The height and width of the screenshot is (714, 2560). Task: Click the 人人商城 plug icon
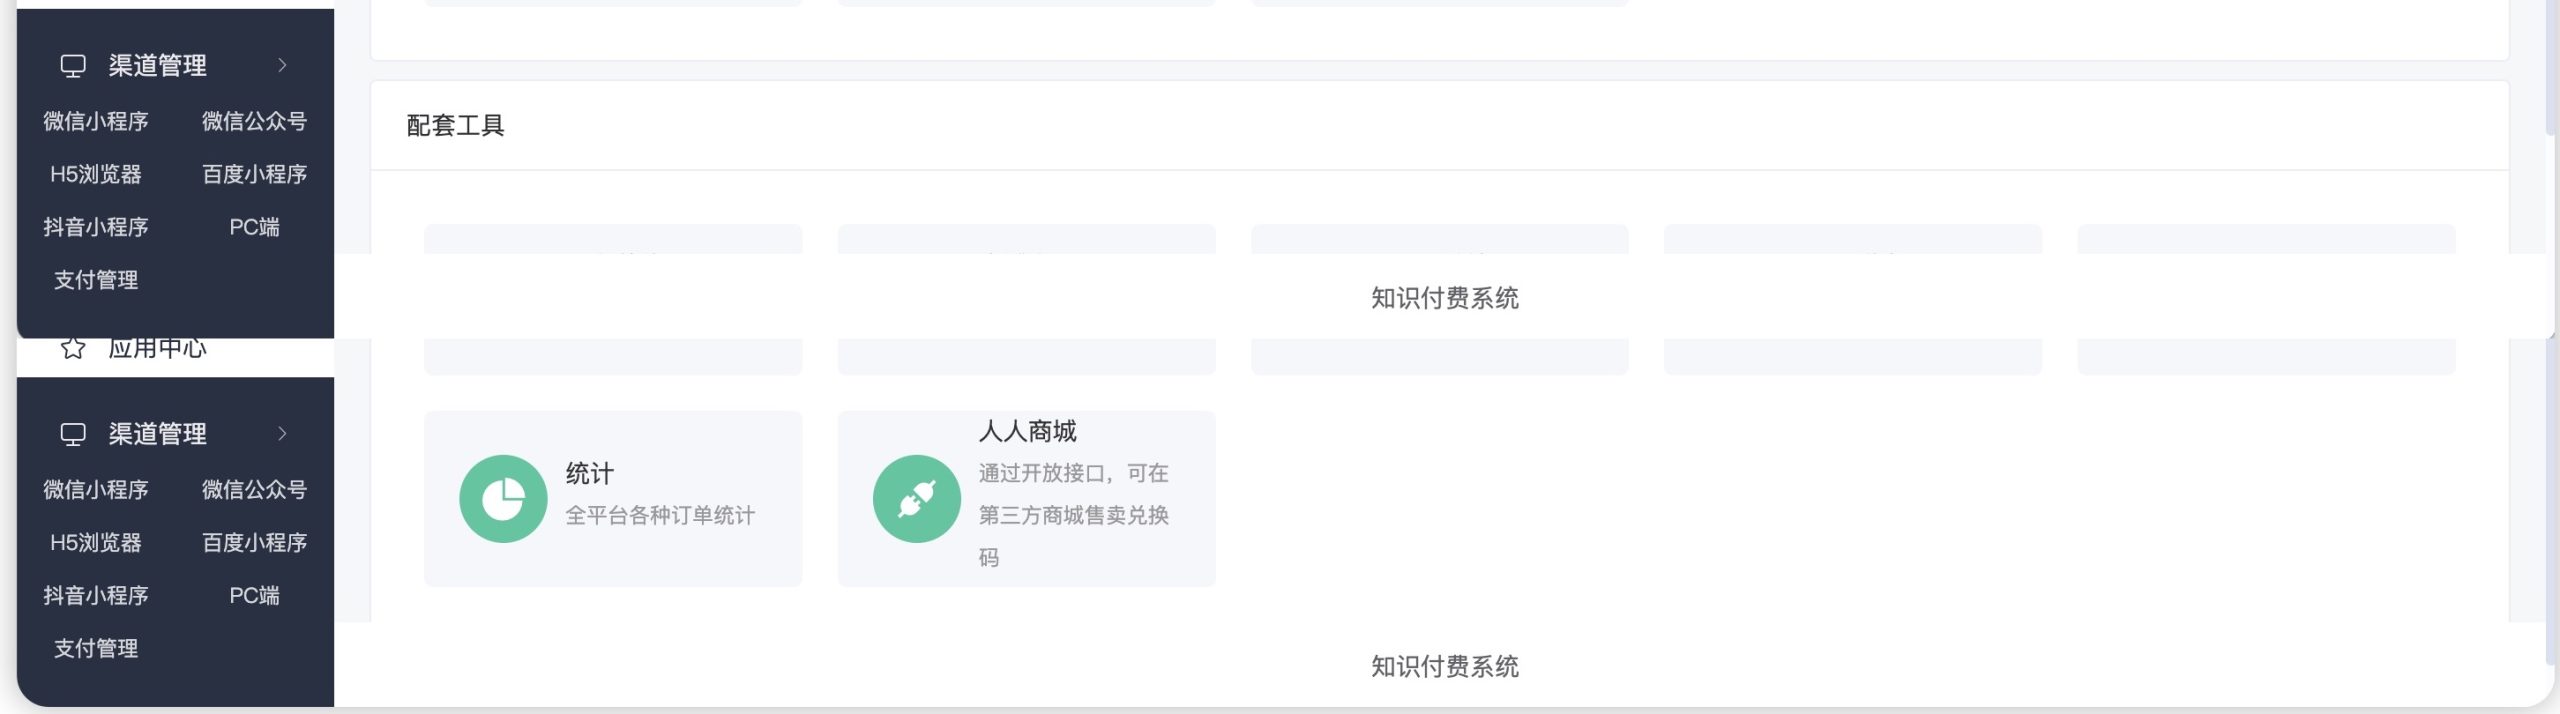916,499
